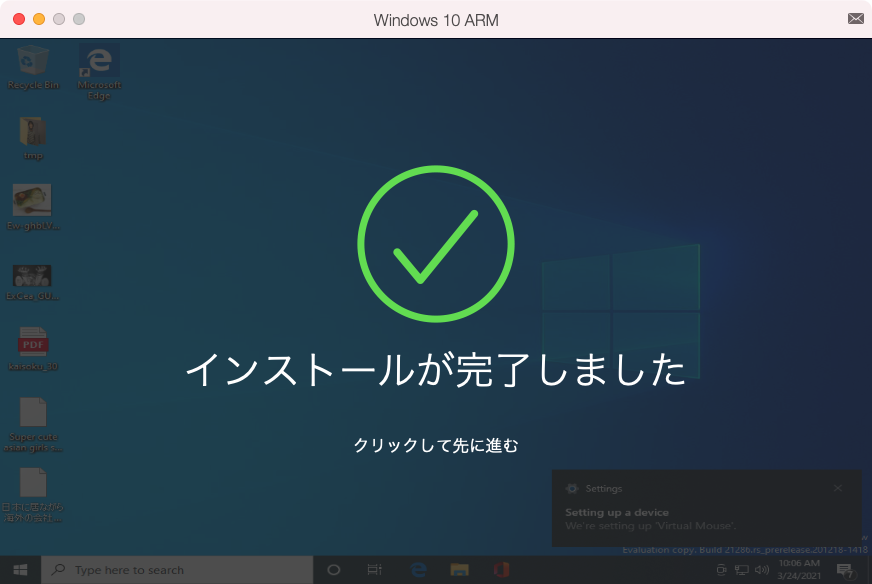The height and width of the screenshot is (584, 872).
Task: Select the 日本に居ながら海外の会社 file icon
Action: [x=33, y=495]
